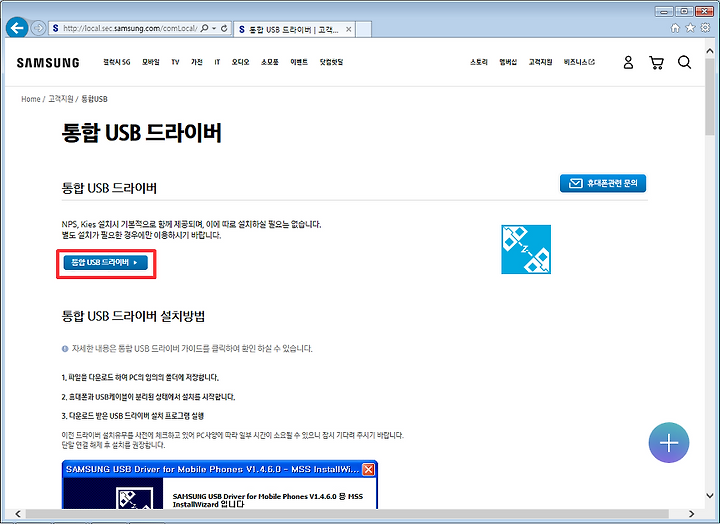Open the 가전 menu item
Screen dimensions: 720x524
click(197, 62)
